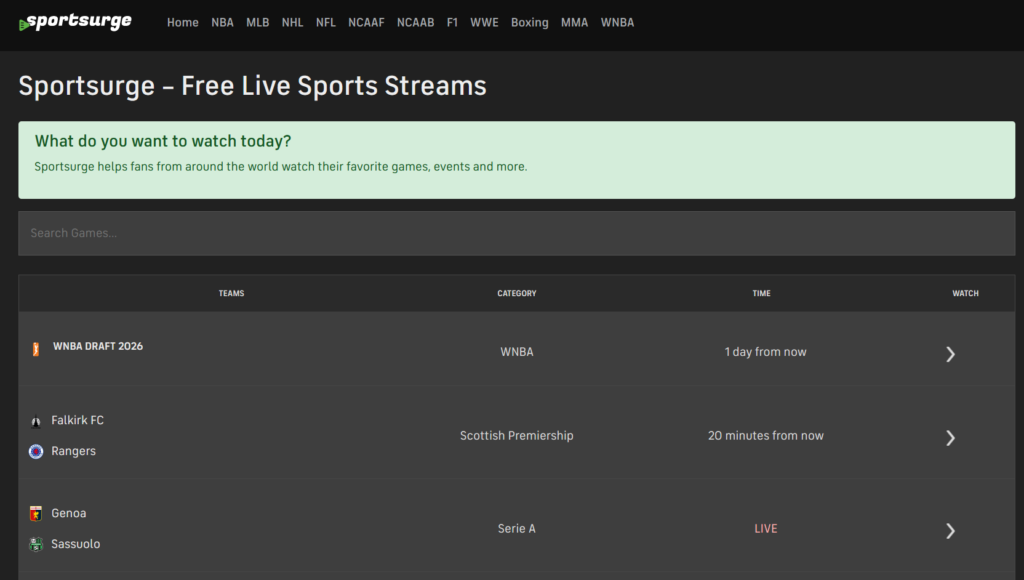Click the Sportsurge logo
The width and height of the screenshot is (1024, 580).
coord(75,21)
